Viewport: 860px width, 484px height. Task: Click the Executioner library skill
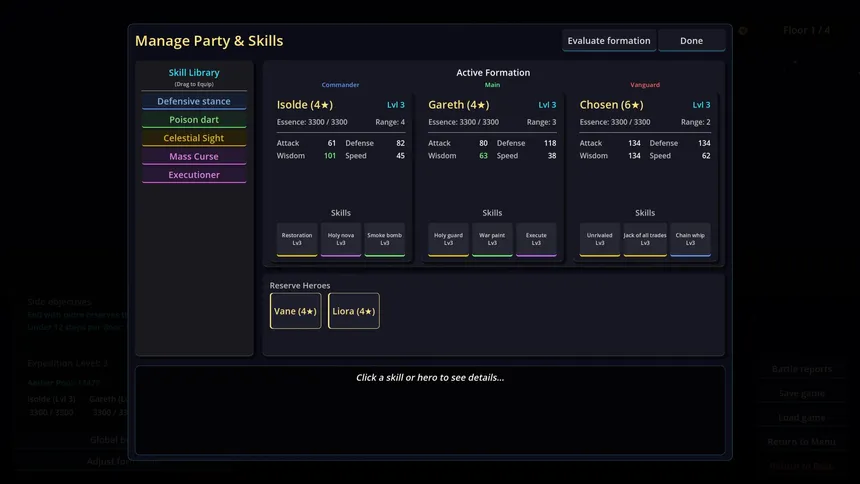tap(194, 175)
